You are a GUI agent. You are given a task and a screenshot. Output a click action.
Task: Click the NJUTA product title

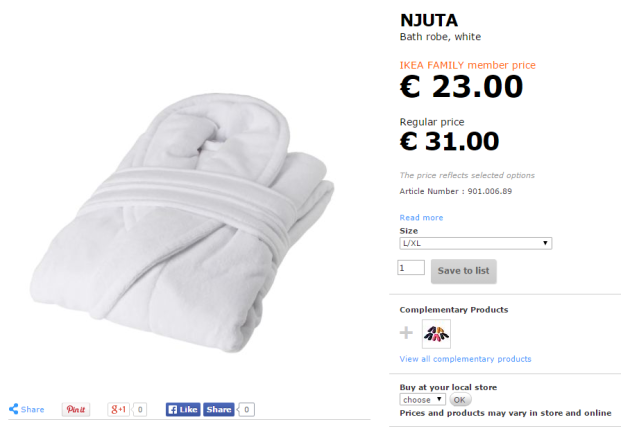pos(429,20)
